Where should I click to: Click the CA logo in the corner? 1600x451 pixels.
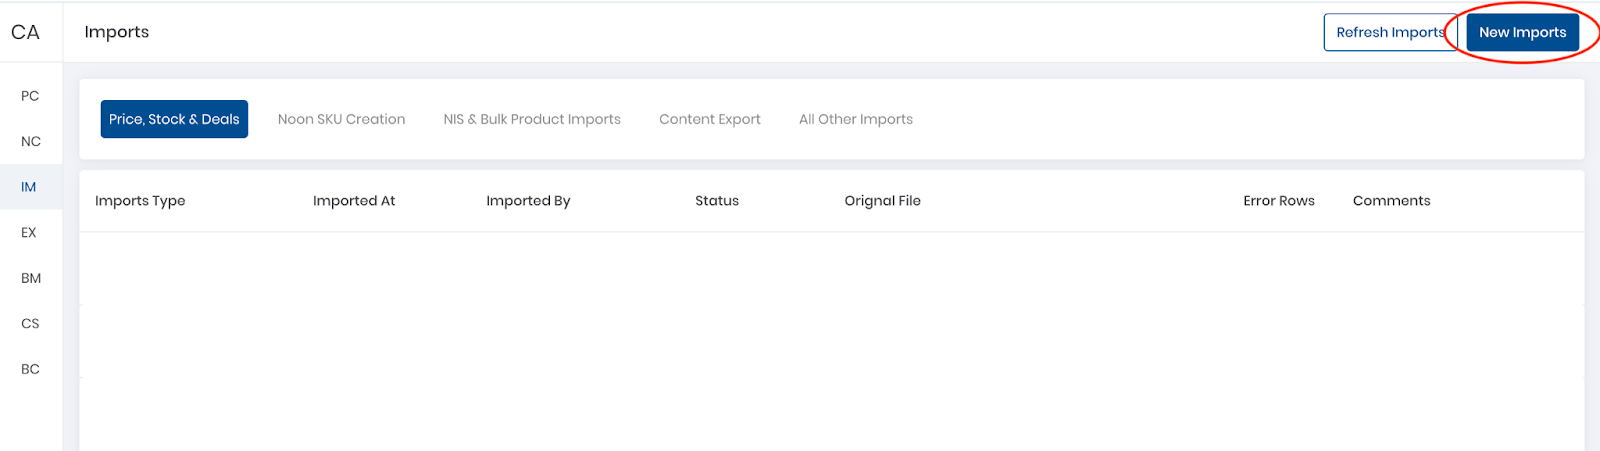pos(25,32)
